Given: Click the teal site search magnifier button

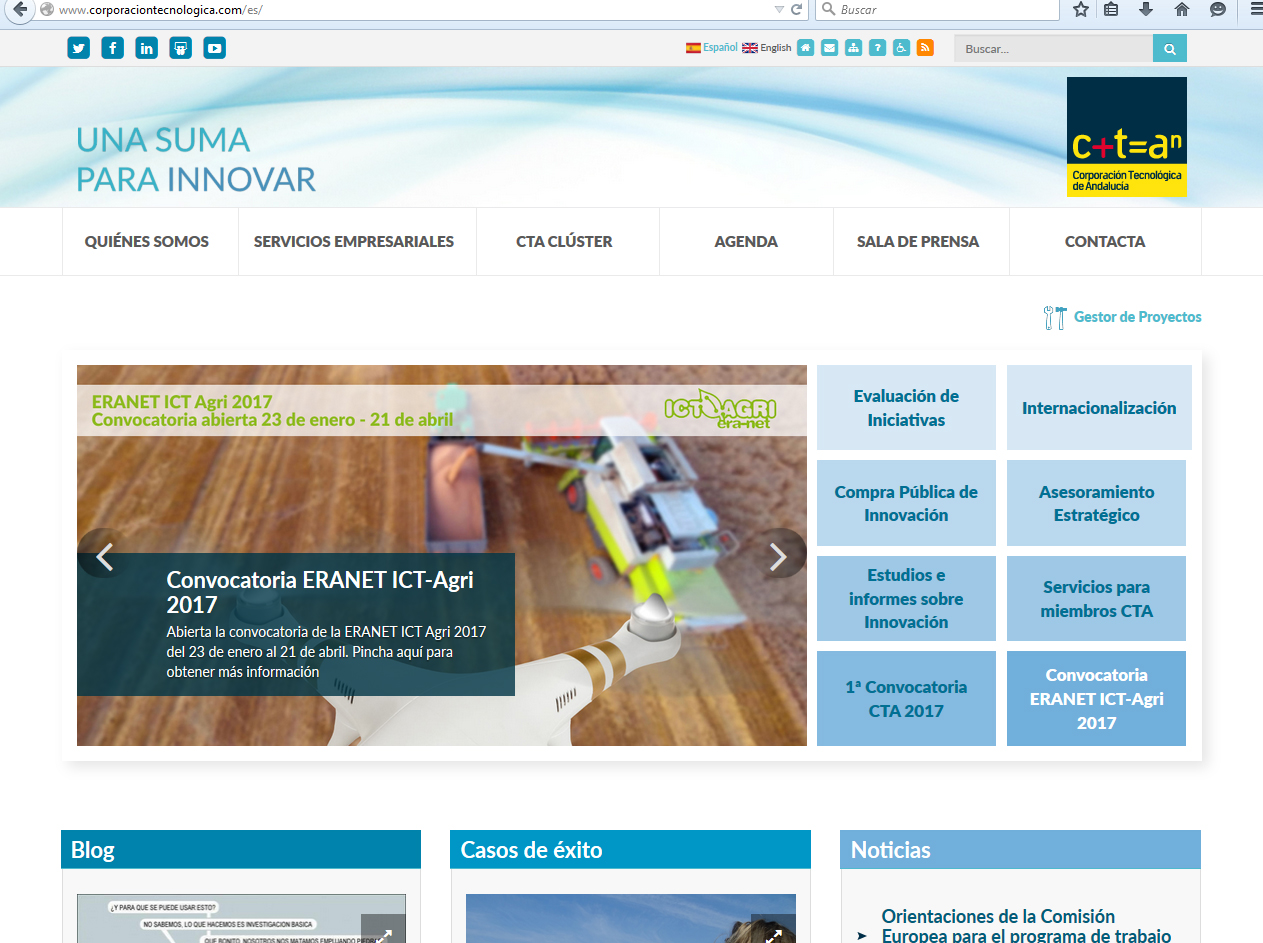Looking at the screenshot, I should coord(1169,48).
